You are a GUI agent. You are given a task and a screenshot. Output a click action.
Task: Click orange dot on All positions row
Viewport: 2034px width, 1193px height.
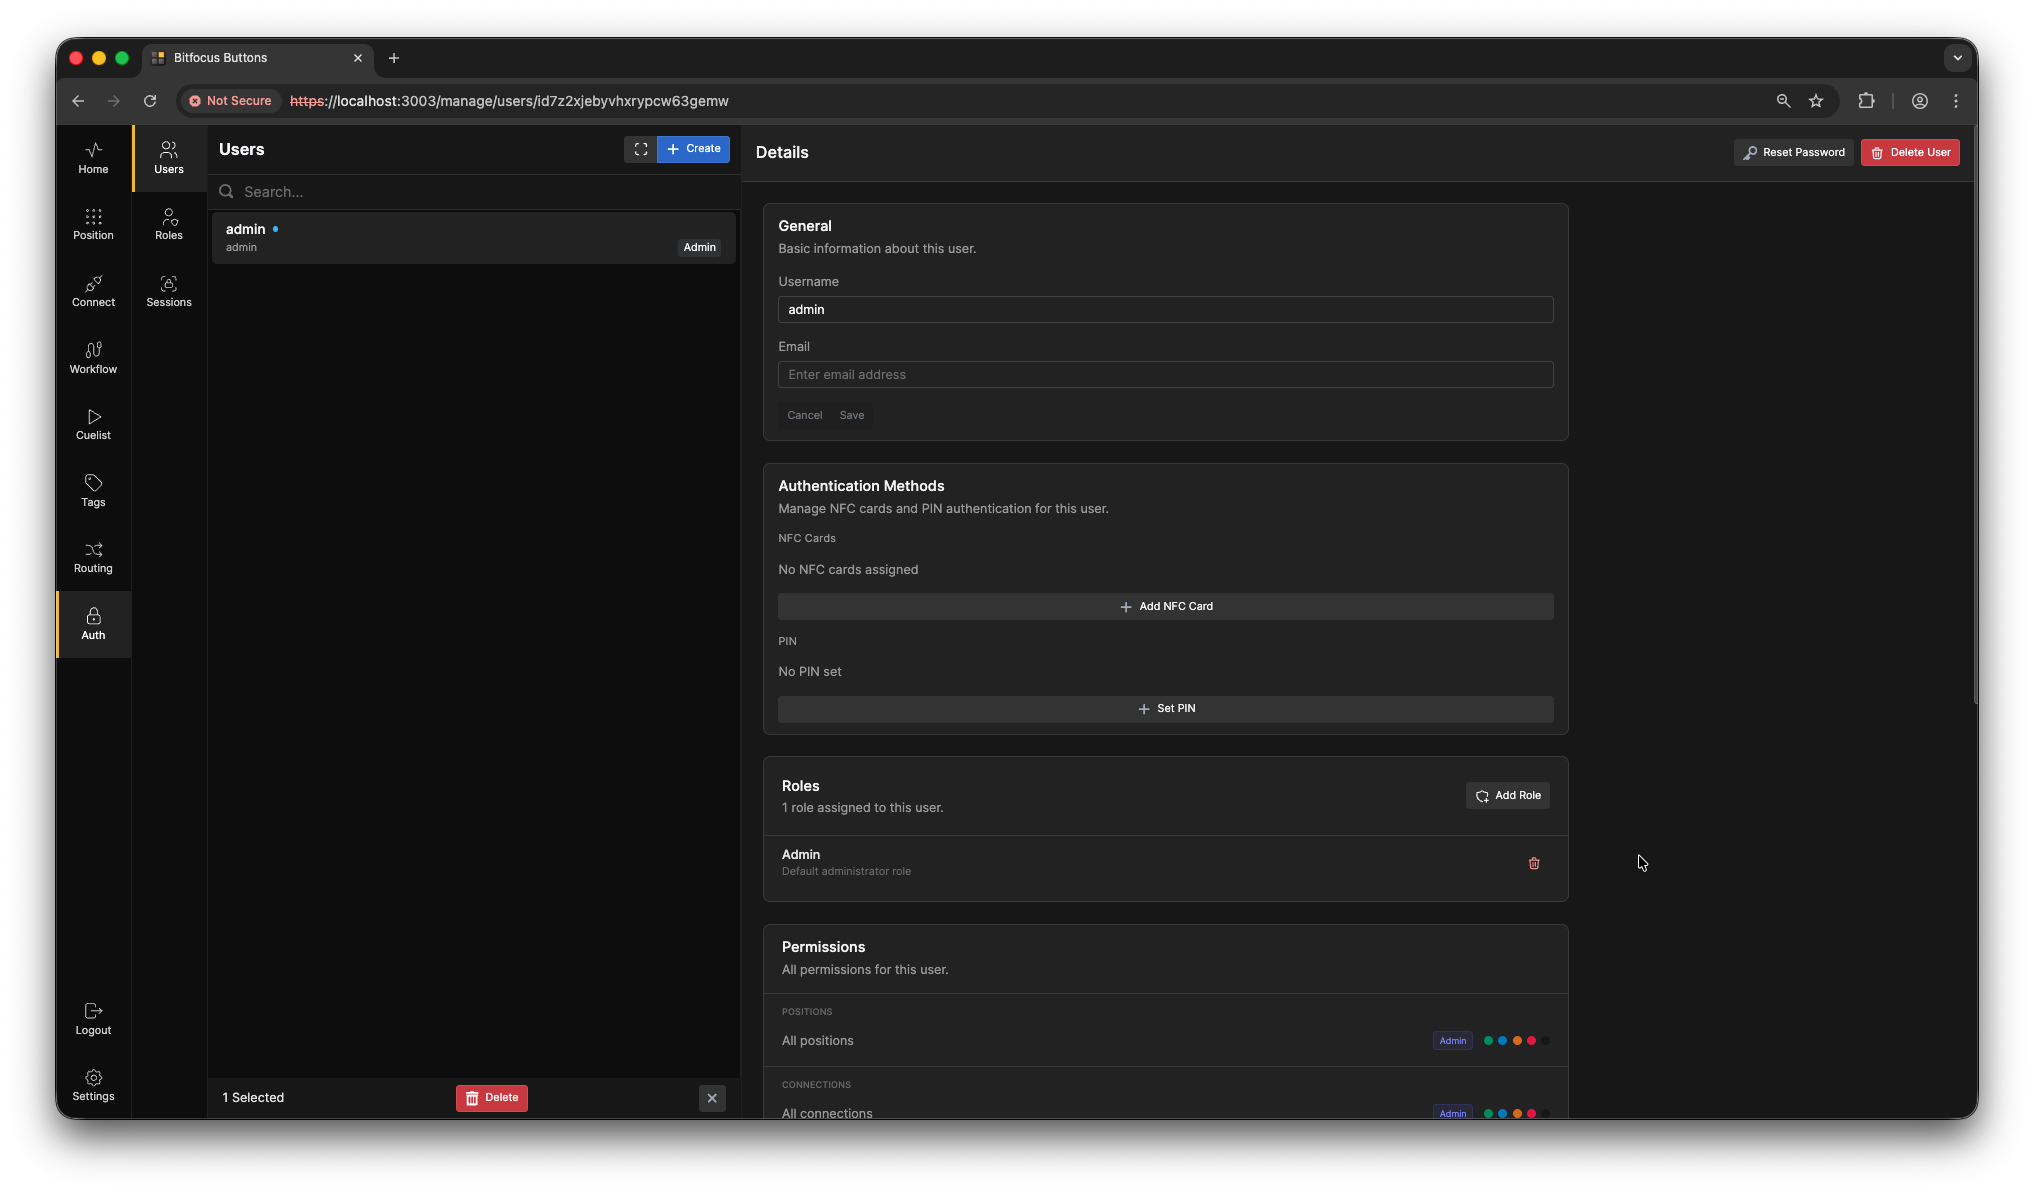(1517, 1041)
